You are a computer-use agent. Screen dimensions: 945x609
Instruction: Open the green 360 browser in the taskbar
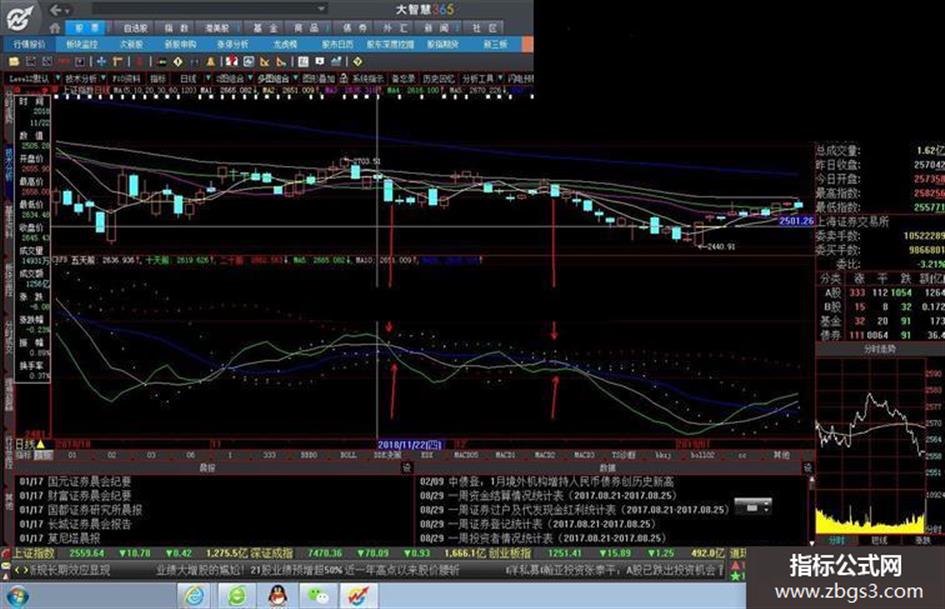236,596
